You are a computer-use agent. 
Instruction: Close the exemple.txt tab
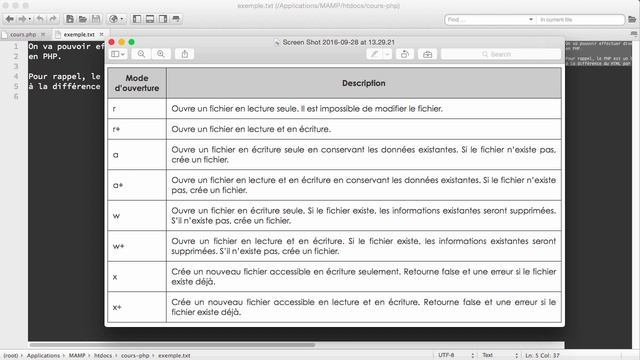pyautogui.click(x=102, y=35)
